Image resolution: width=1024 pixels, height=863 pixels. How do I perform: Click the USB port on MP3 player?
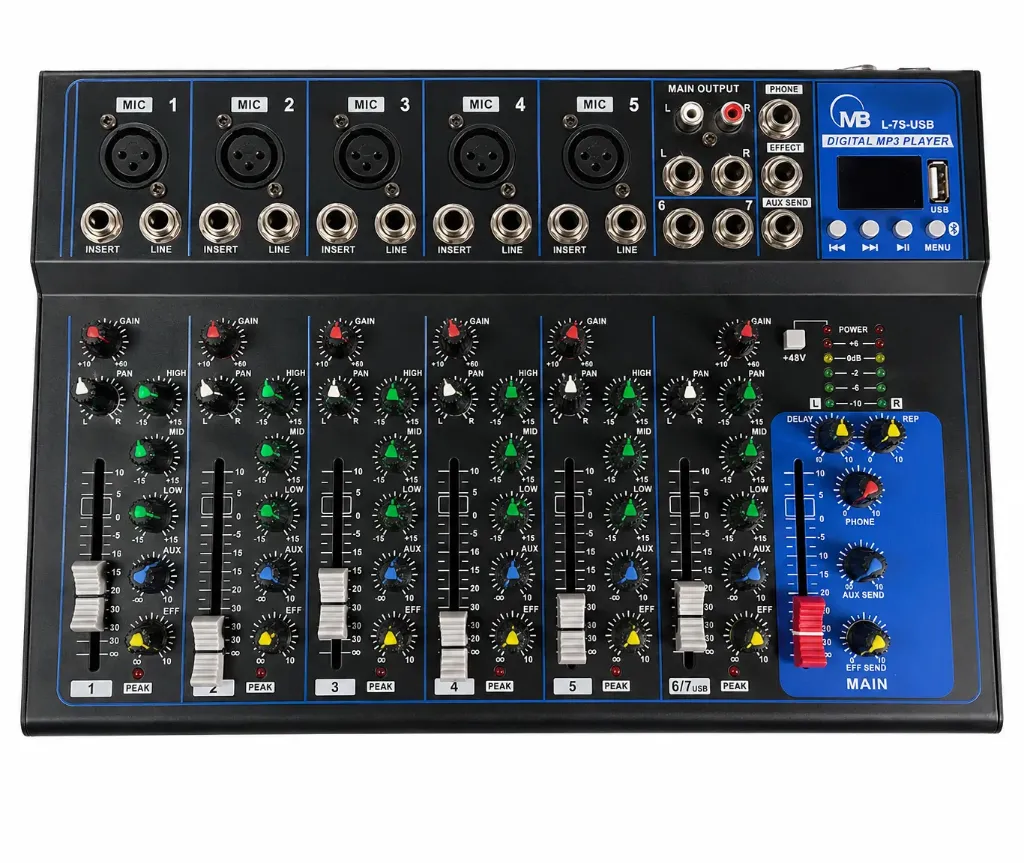[x=938, y=182]
